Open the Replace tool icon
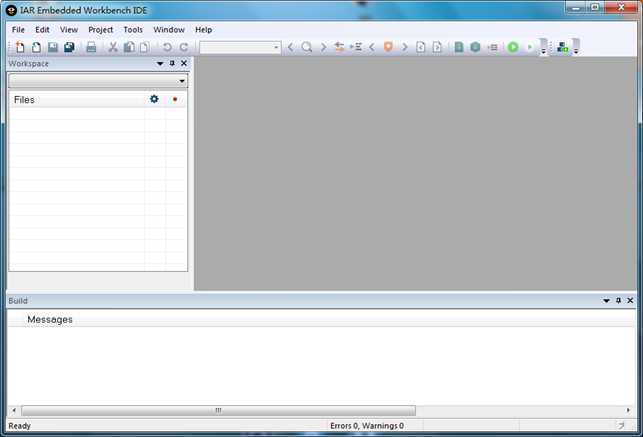The width and height of the screenshot is (643, 437). pyautogui.click(x=339, y=47)
